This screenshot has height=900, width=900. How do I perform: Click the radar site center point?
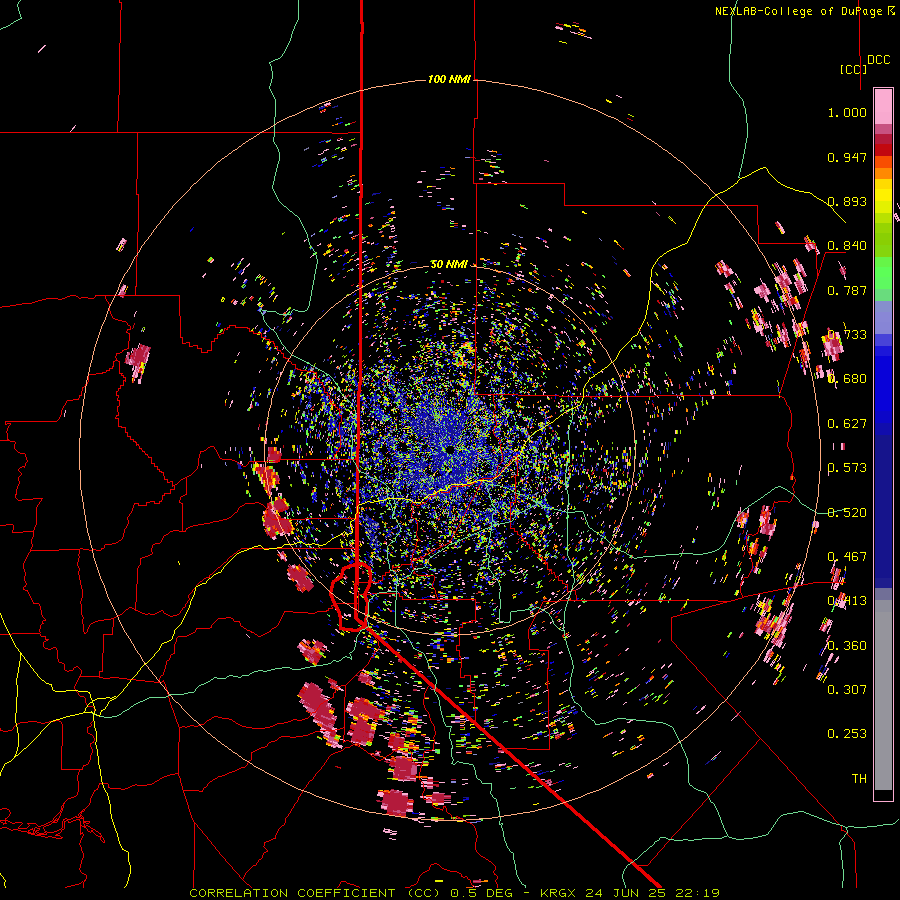[x=450, y=449]
